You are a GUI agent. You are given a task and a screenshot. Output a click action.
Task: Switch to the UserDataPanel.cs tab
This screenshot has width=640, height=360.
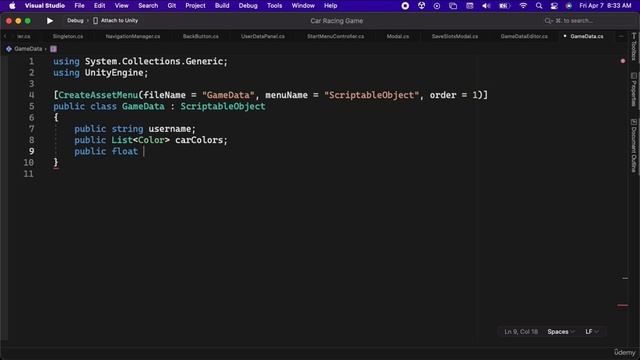click(x=262, y=36)
